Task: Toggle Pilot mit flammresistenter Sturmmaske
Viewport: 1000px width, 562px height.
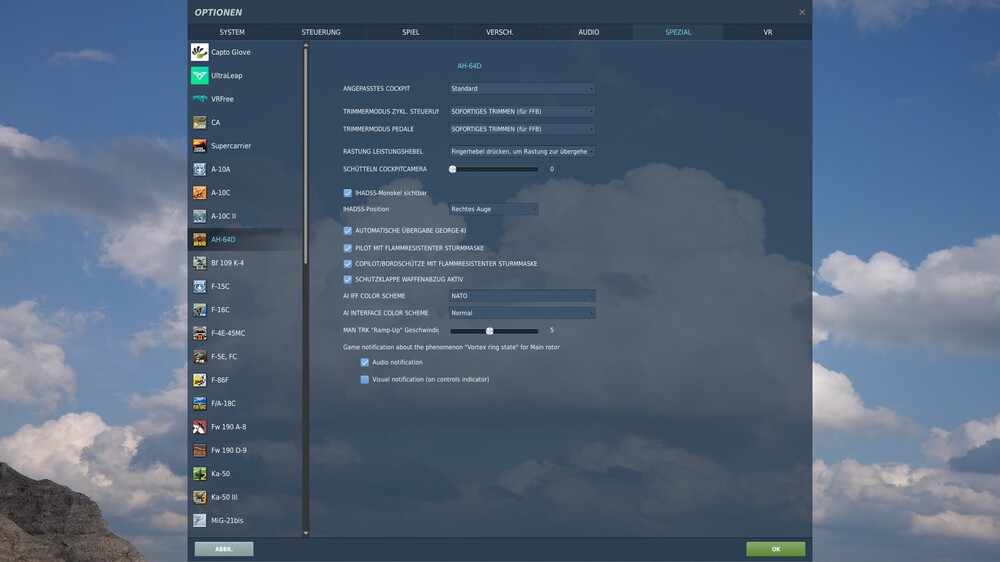Action: pyautogui.click(x=348, y=248)
